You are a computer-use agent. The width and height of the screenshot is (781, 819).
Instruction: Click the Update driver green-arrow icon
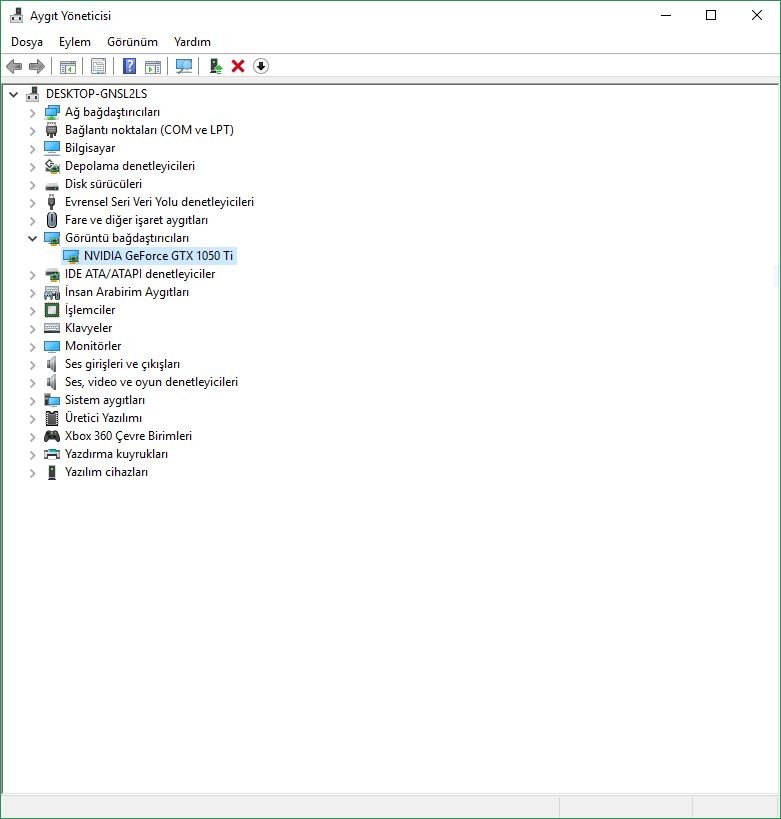point(215,66)
